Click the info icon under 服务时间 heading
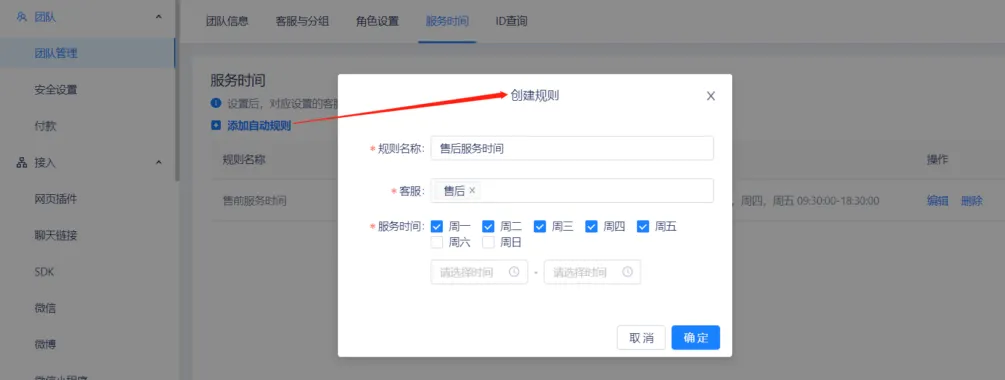The image size is (1005, 380). 216,103
